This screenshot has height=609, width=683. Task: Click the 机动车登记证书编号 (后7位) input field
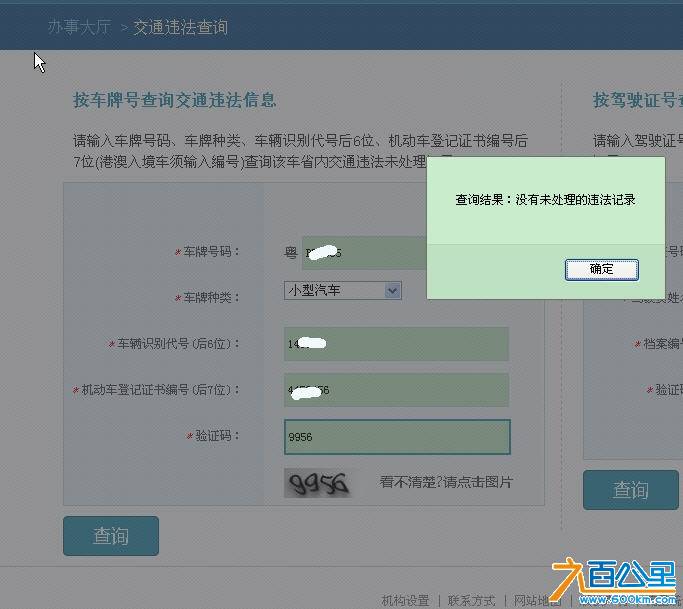396,390
